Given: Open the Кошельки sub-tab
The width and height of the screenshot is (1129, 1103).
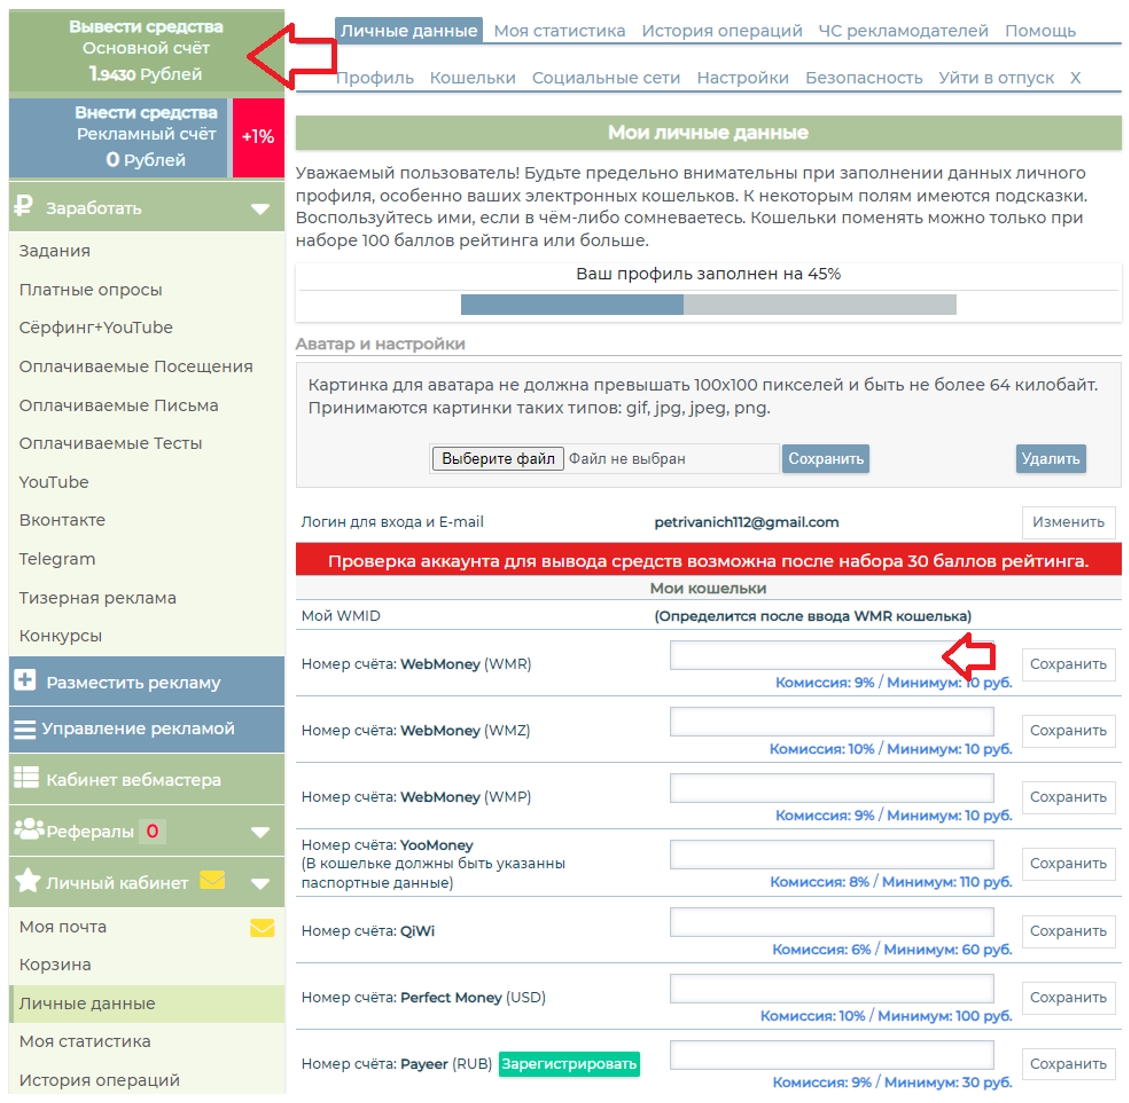Looking at the screenshot, I should click(x=472, y=78).
